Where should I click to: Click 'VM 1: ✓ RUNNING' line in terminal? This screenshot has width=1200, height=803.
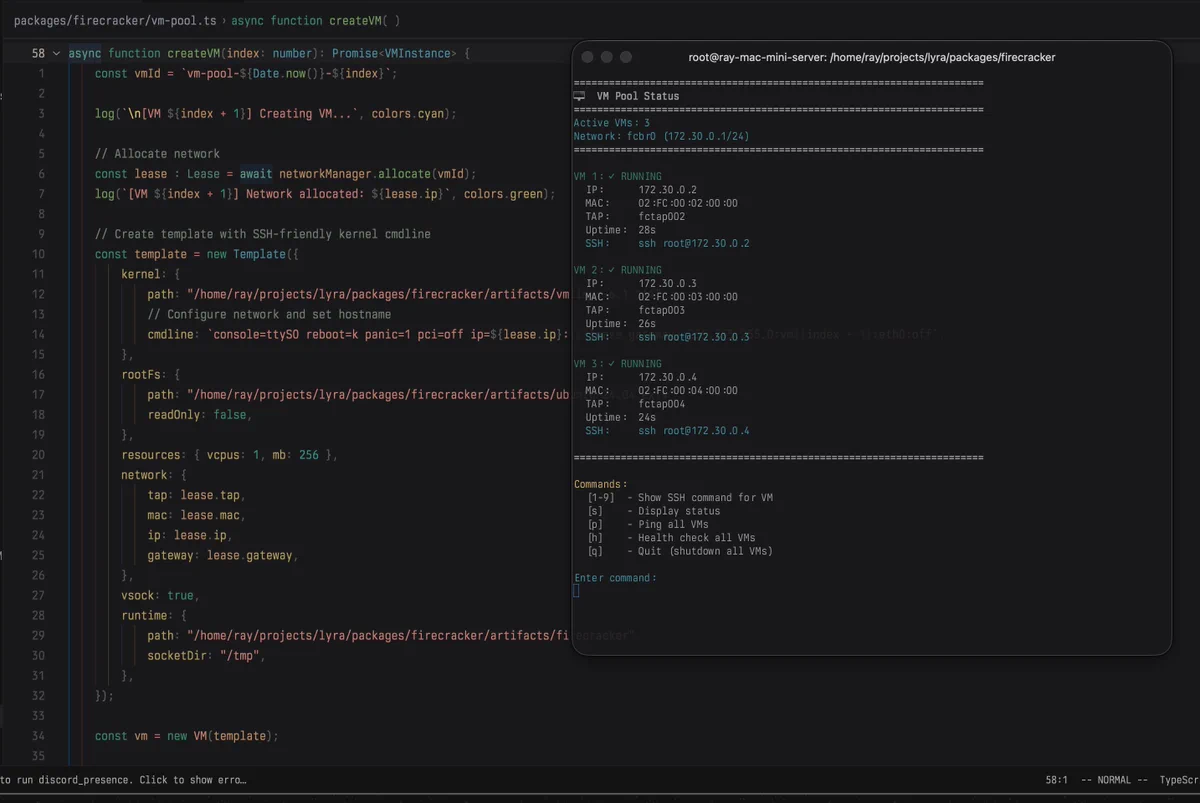(617, 177)
